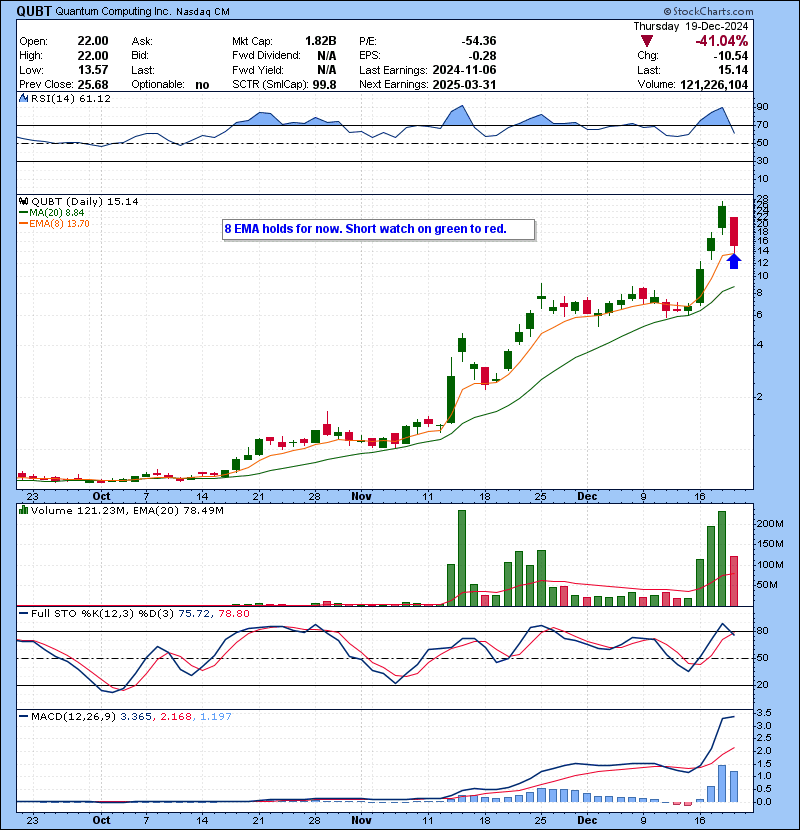
Task: Click the 8 EMA holds annotation text
Action: [365, 229]
